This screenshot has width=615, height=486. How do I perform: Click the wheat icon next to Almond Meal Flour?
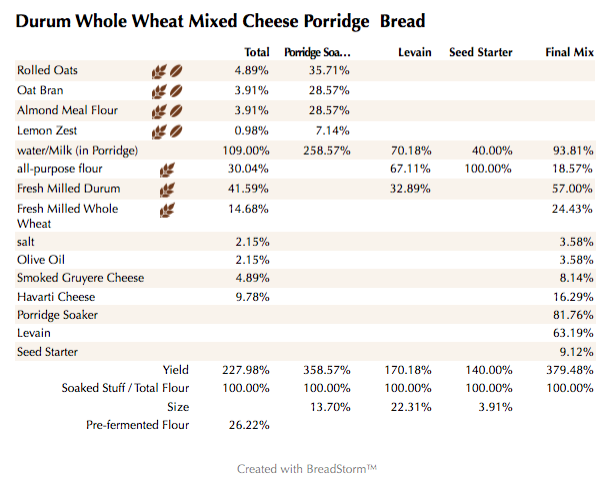point(158,111)
